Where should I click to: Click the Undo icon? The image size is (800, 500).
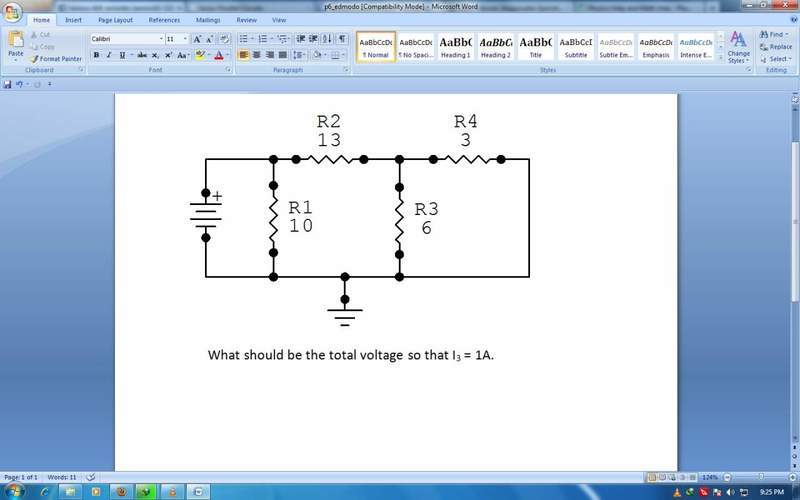point(19,84)
